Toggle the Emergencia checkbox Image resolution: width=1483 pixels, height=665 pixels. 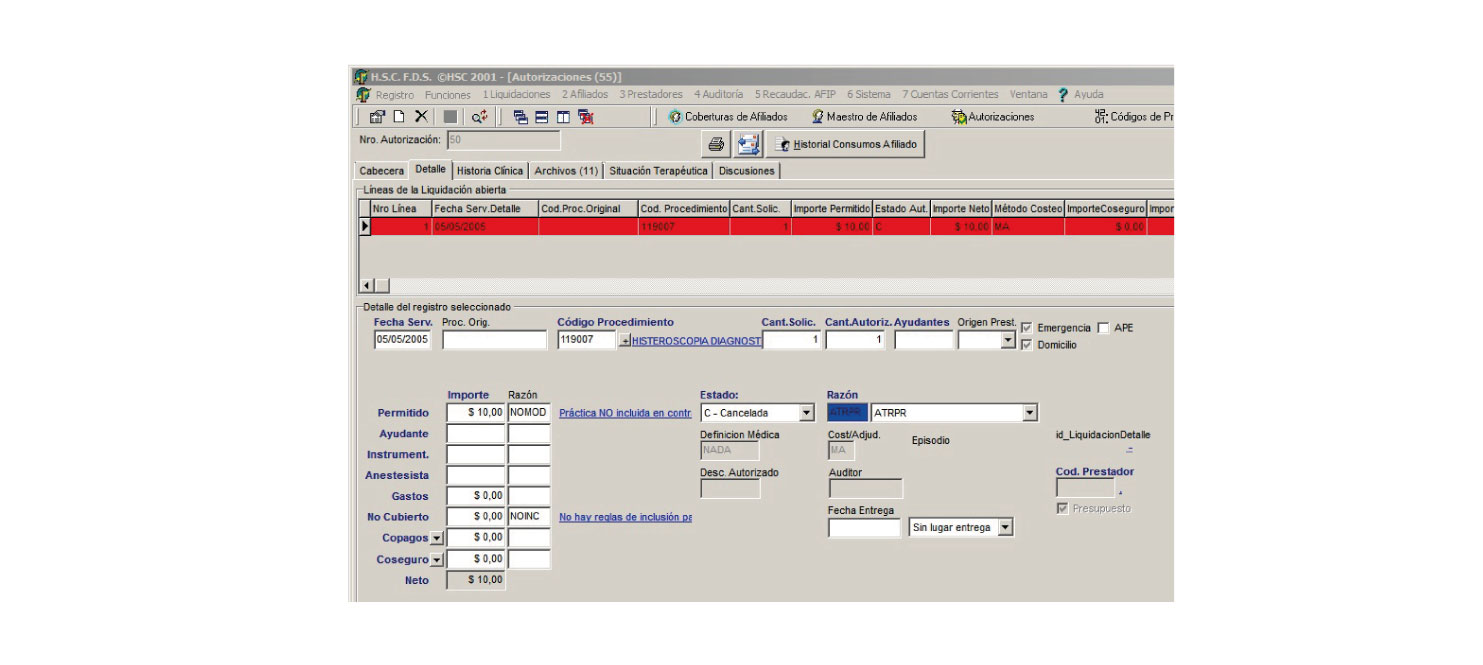1026,328
